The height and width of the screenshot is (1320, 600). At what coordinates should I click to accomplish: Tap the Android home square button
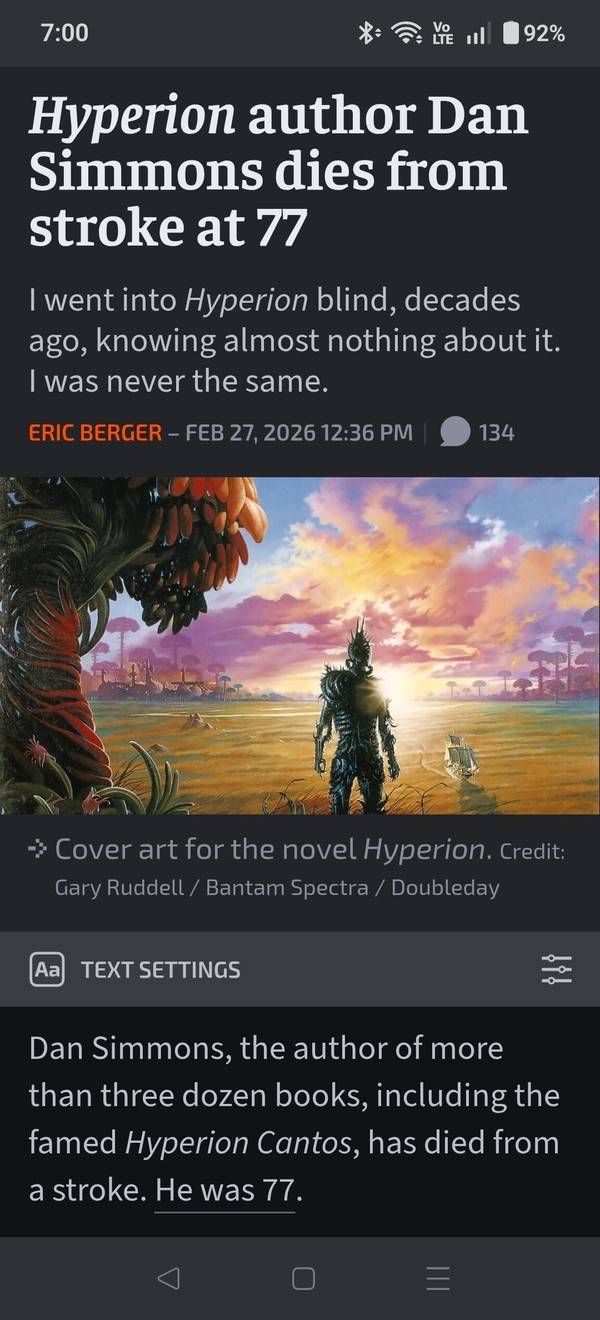pos(303,1278)
